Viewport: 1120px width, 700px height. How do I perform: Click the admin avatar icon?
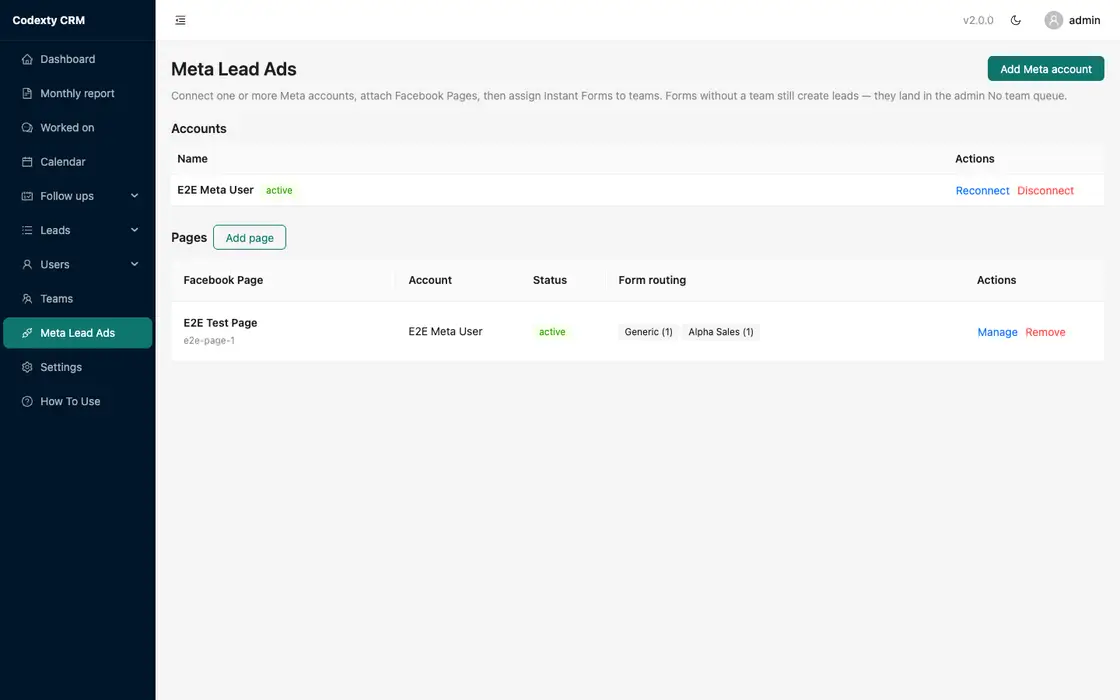(x=1054, y=20)
